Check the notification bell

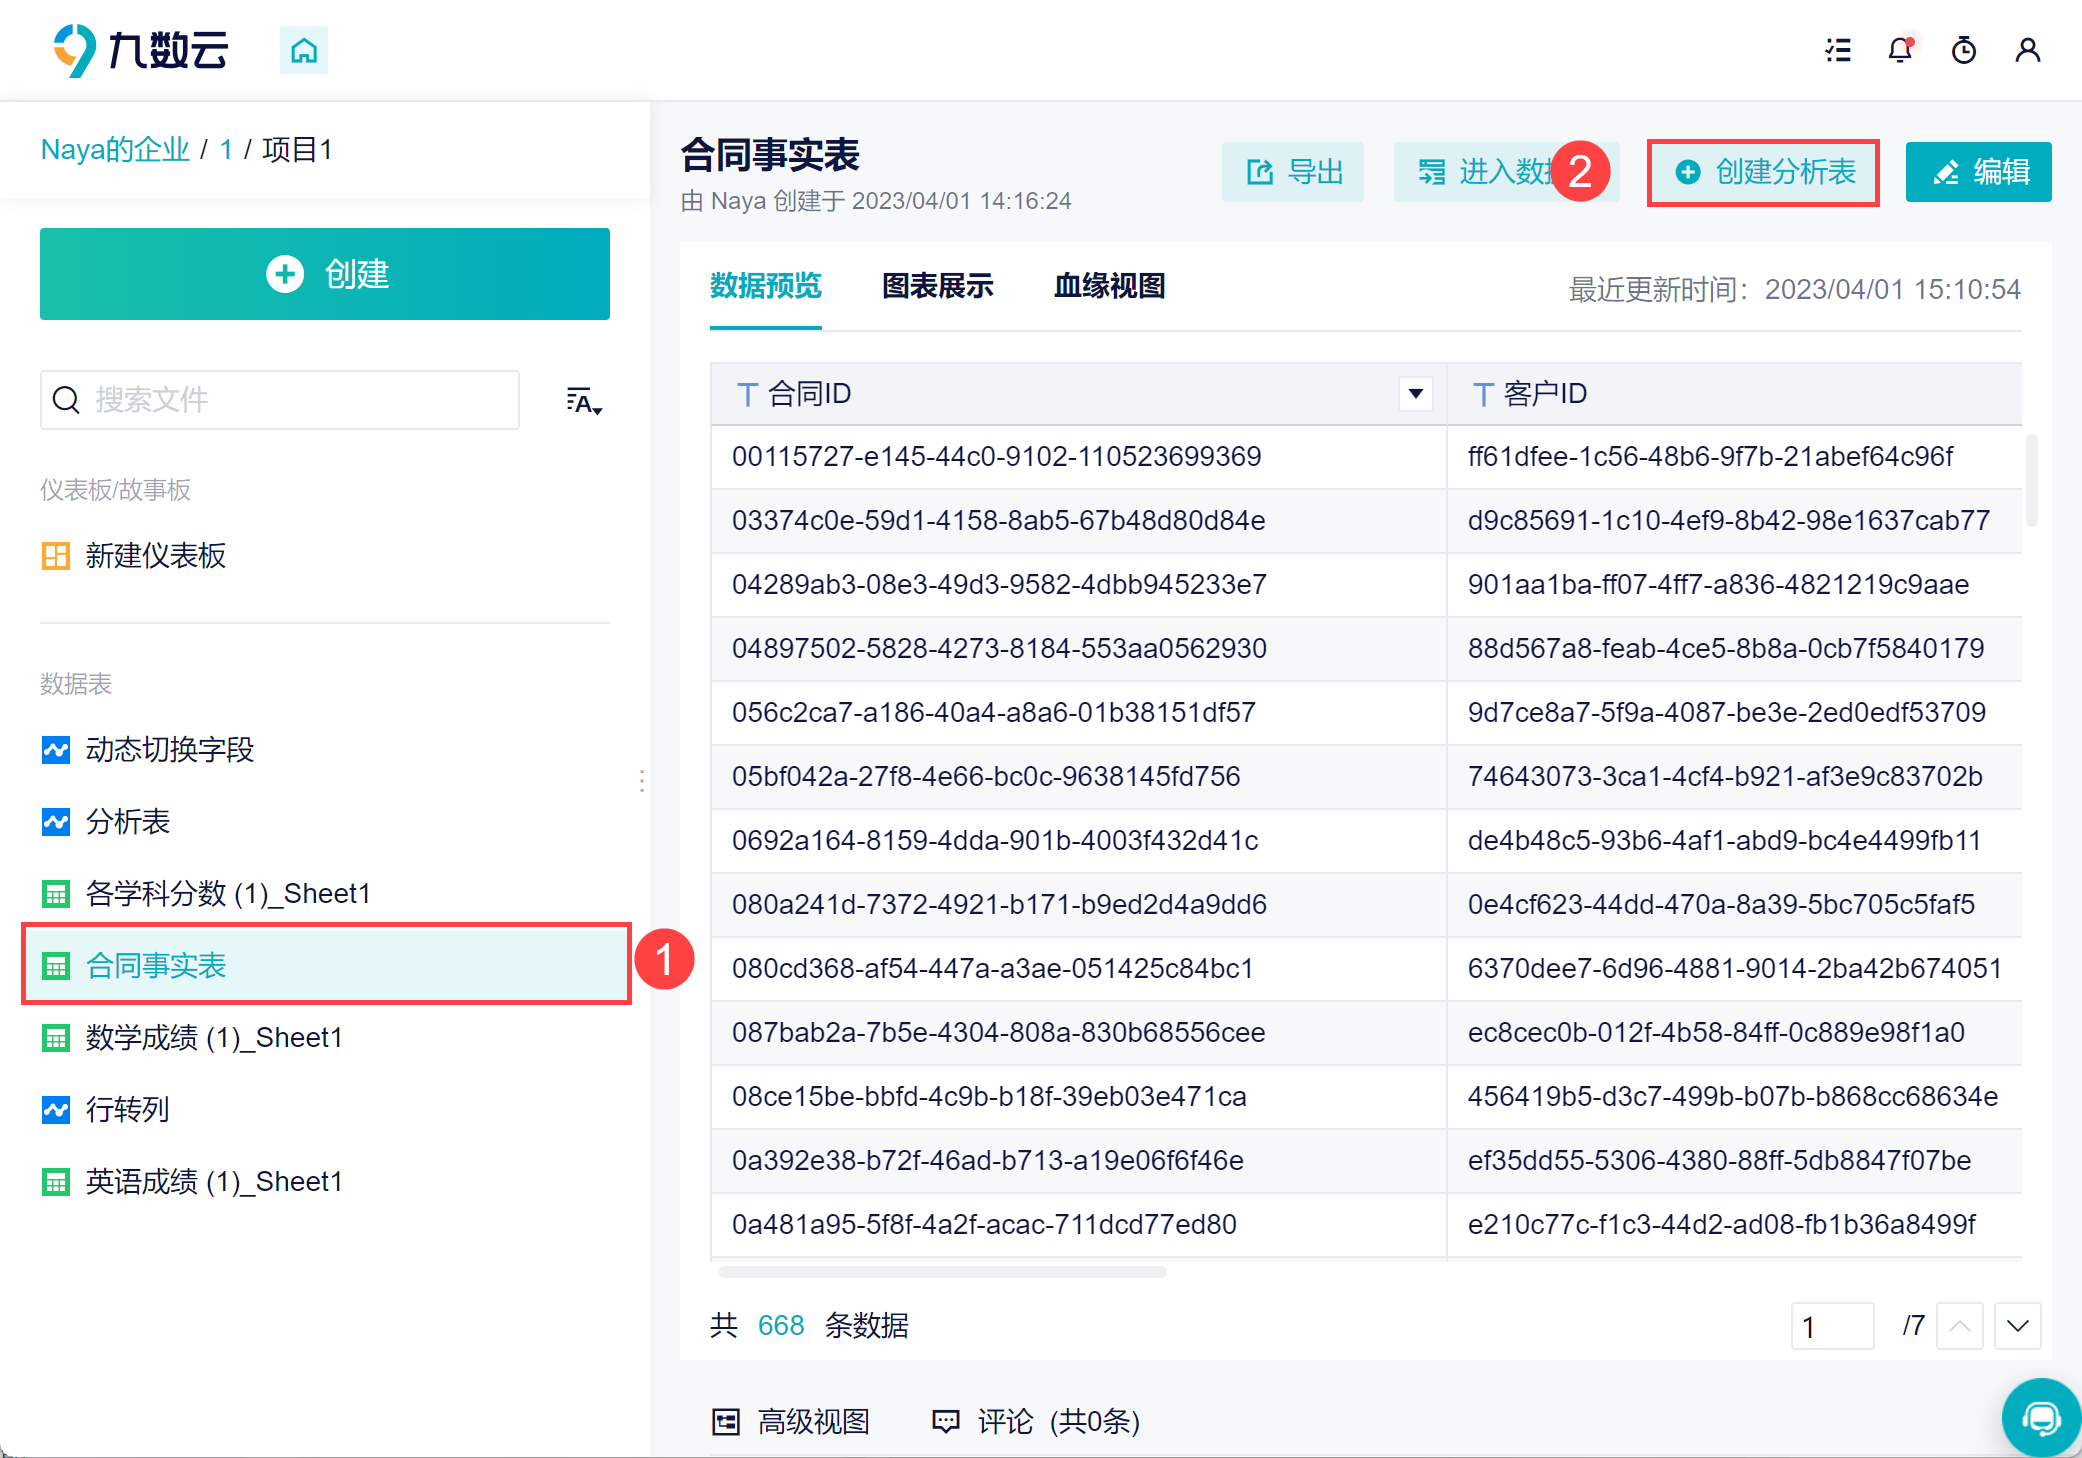click(x=1901, y=50)
